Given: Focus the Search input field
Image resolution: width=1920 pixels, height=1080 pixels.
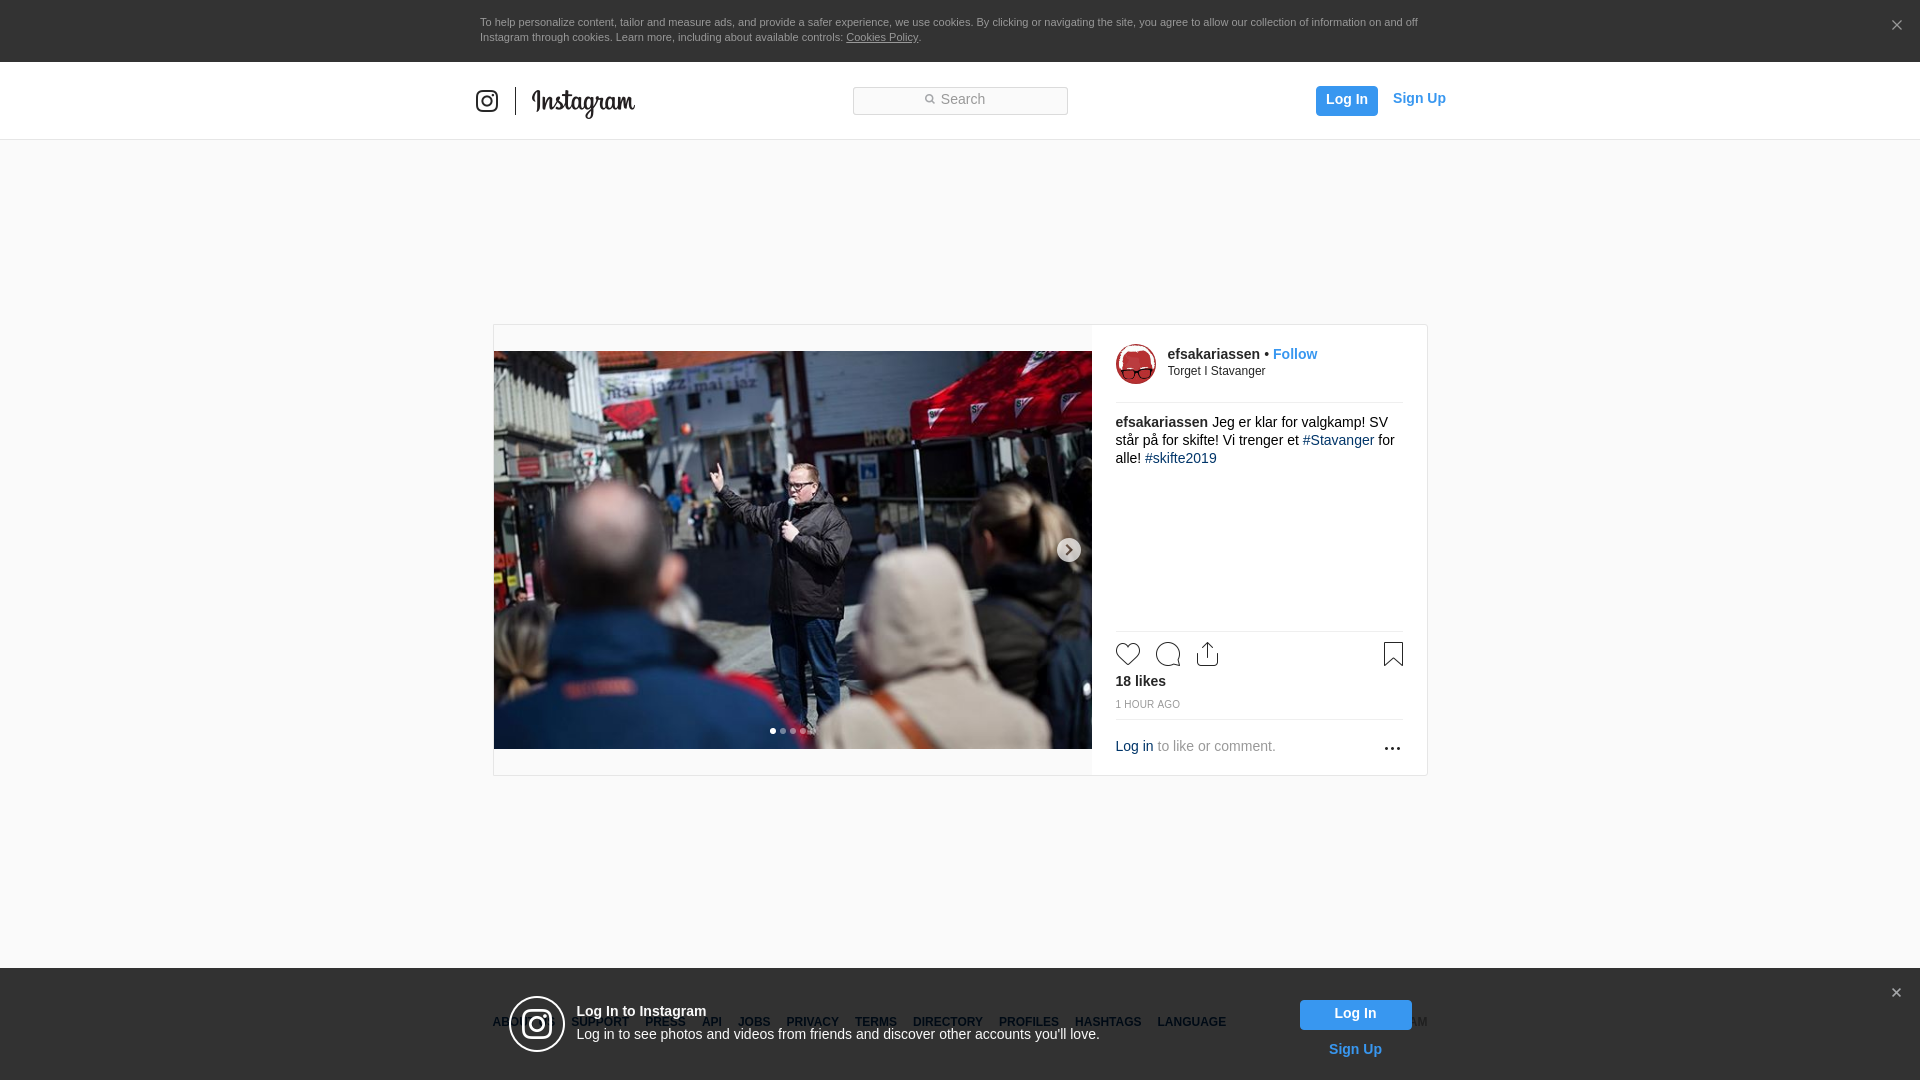Looking at the screenshot, I should [960, 100].
